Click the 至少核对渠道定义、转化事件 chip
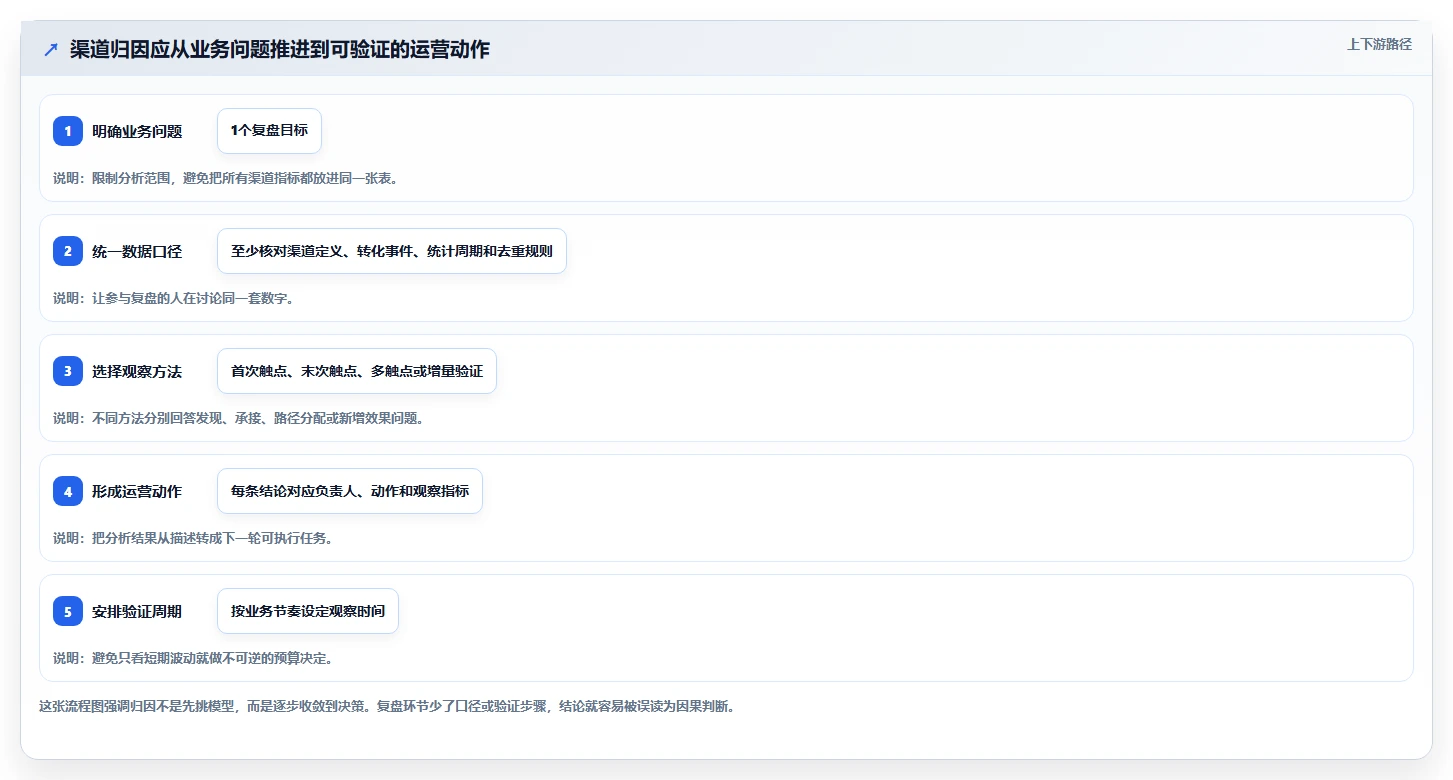1453x780 pixels. pos(392,251)
